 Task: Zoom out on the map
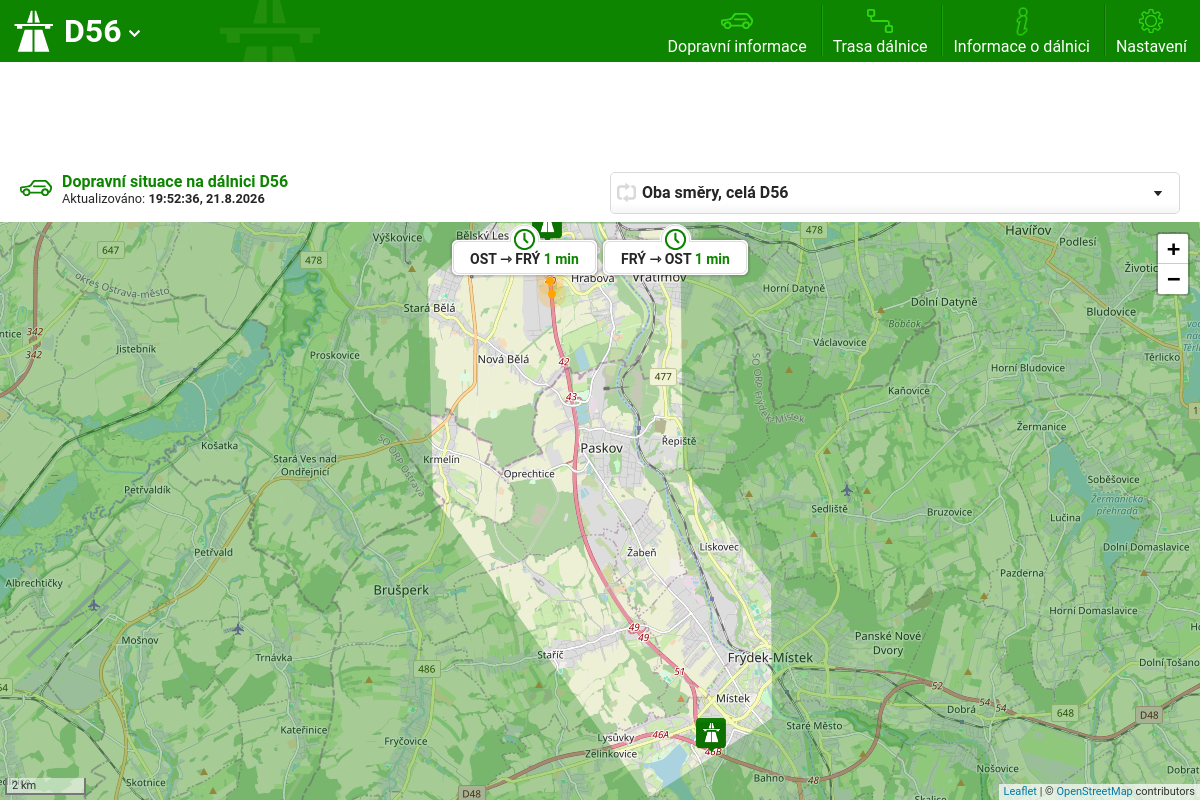(x=1173, y=279)
